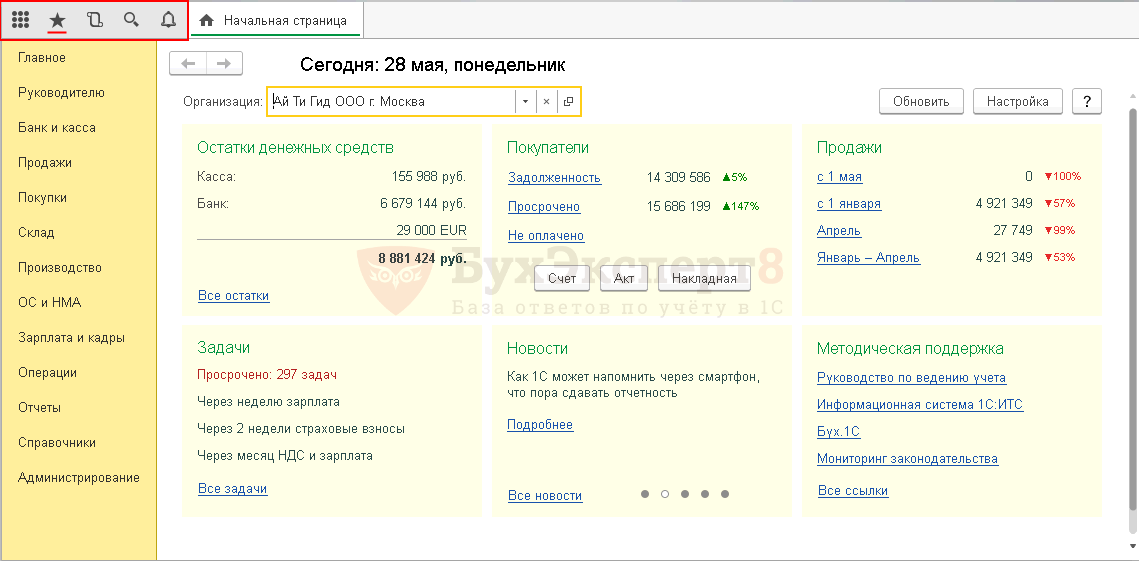Open sales link с 1 мая
The image size is (1139, 561).
840,177
